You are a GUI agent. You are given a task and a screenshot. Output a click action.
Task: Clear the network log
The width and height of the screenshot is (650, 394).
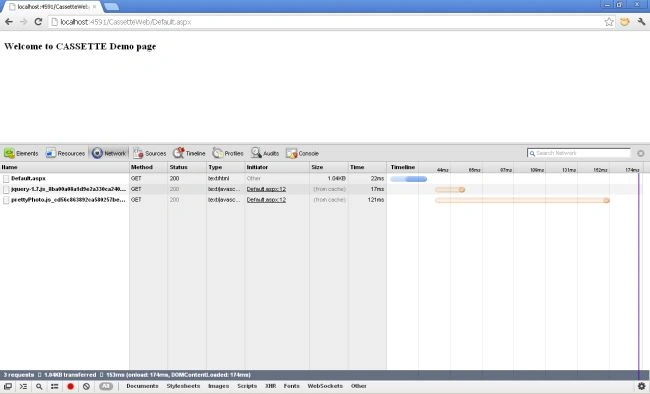86,386
